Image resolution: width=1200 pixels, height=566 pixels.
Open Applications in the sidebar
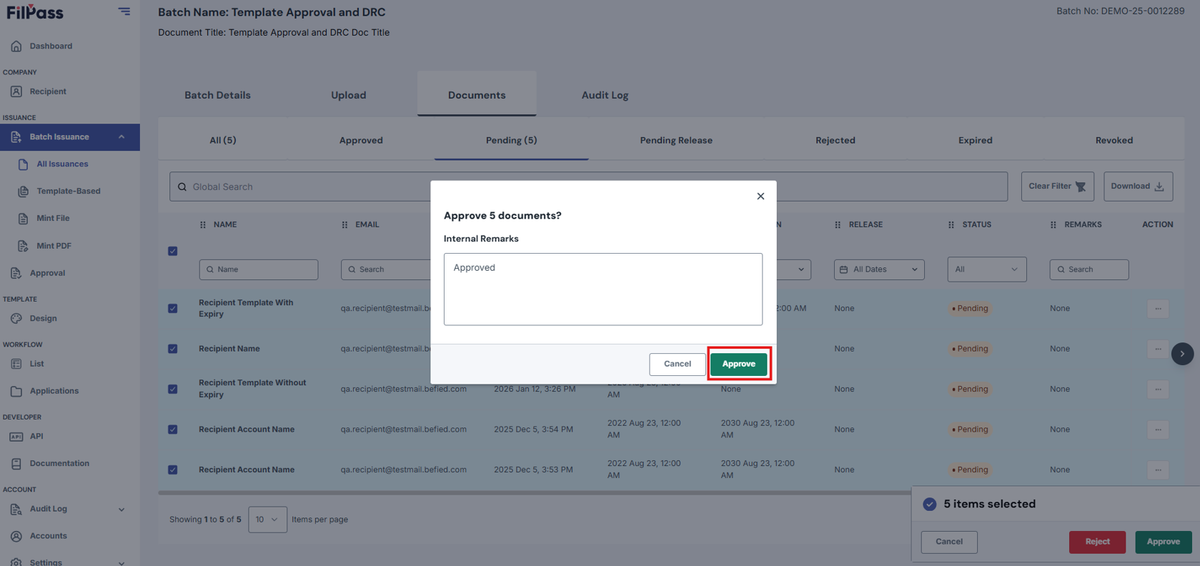click(x=54, y=391)
